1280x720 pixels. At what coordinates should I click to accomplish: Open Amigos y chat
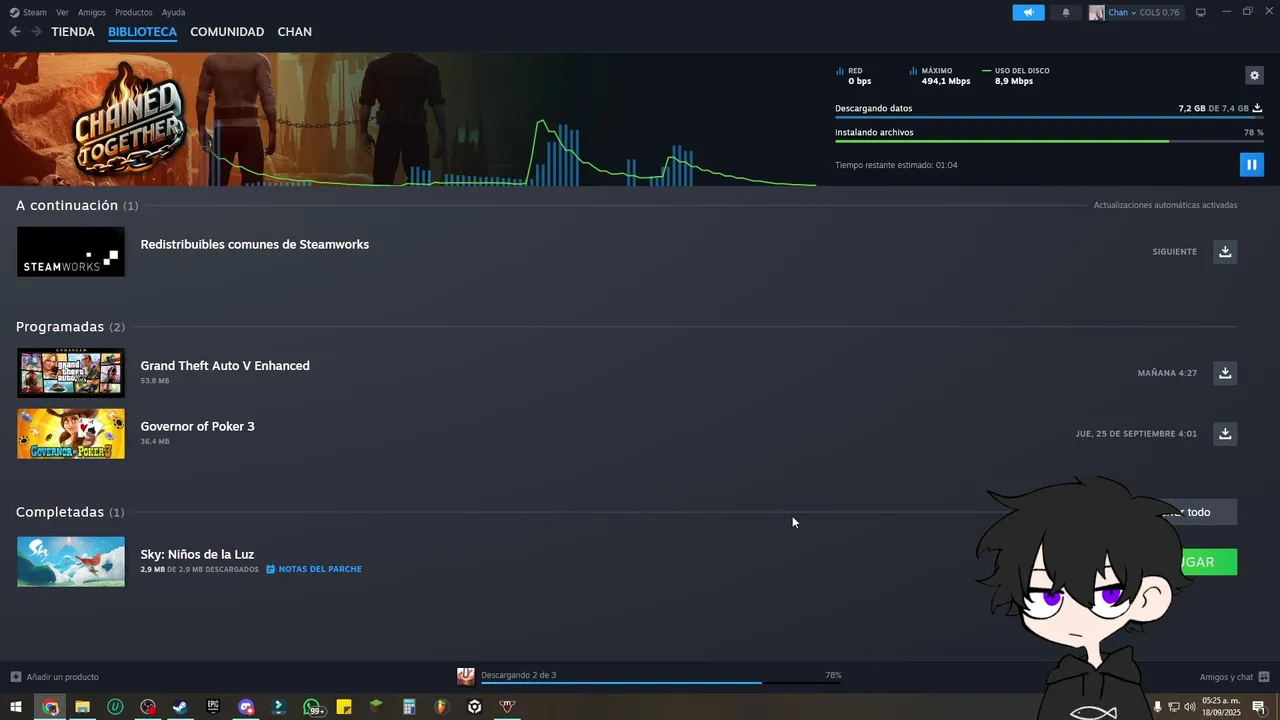point(1234,677)
